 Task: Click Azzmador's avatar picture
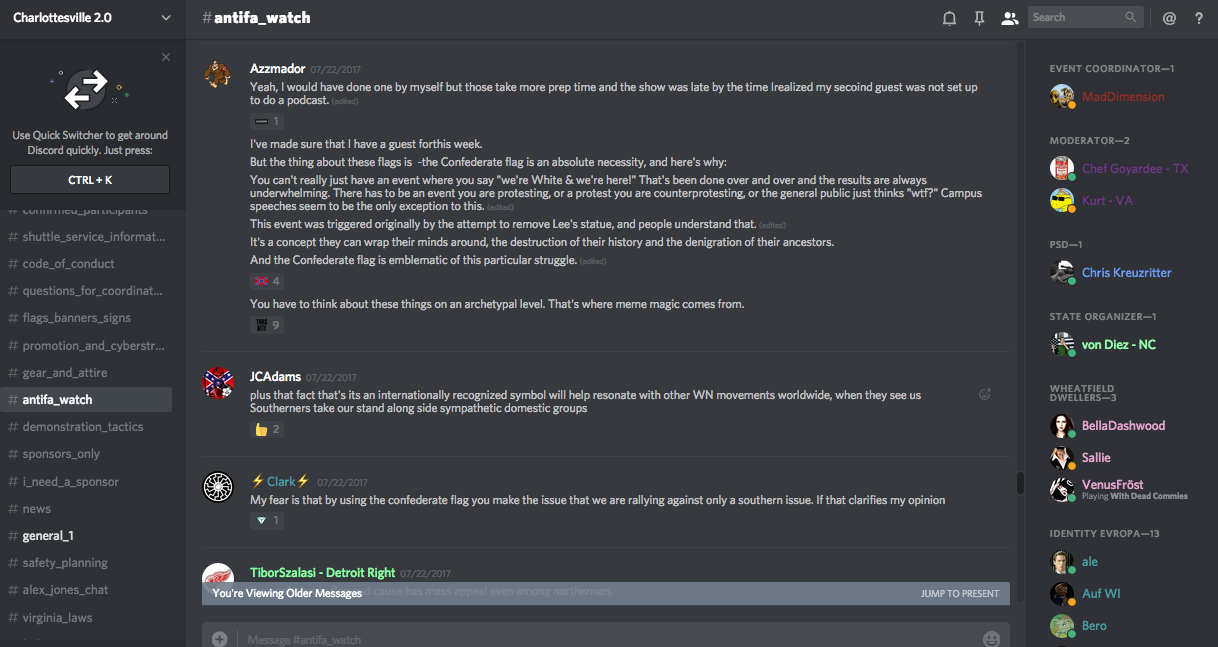[x=218, y=75]
